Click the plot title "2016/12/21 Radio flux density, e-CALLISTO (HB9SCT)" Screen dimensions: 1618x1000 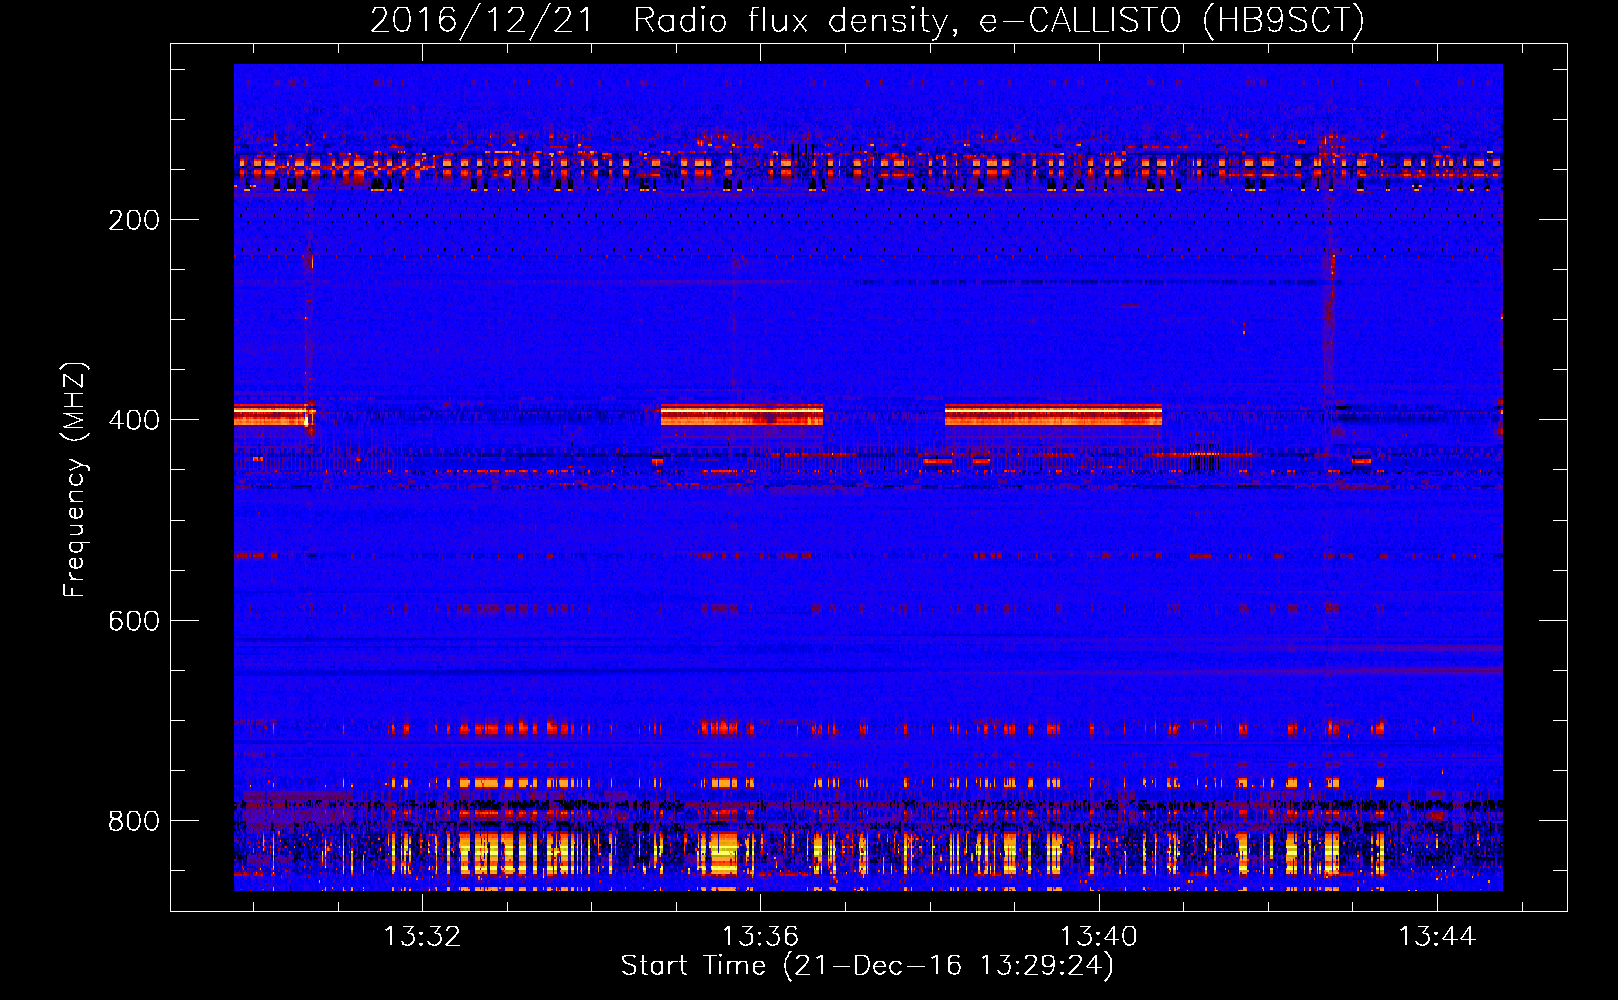(x=867, y=20)
